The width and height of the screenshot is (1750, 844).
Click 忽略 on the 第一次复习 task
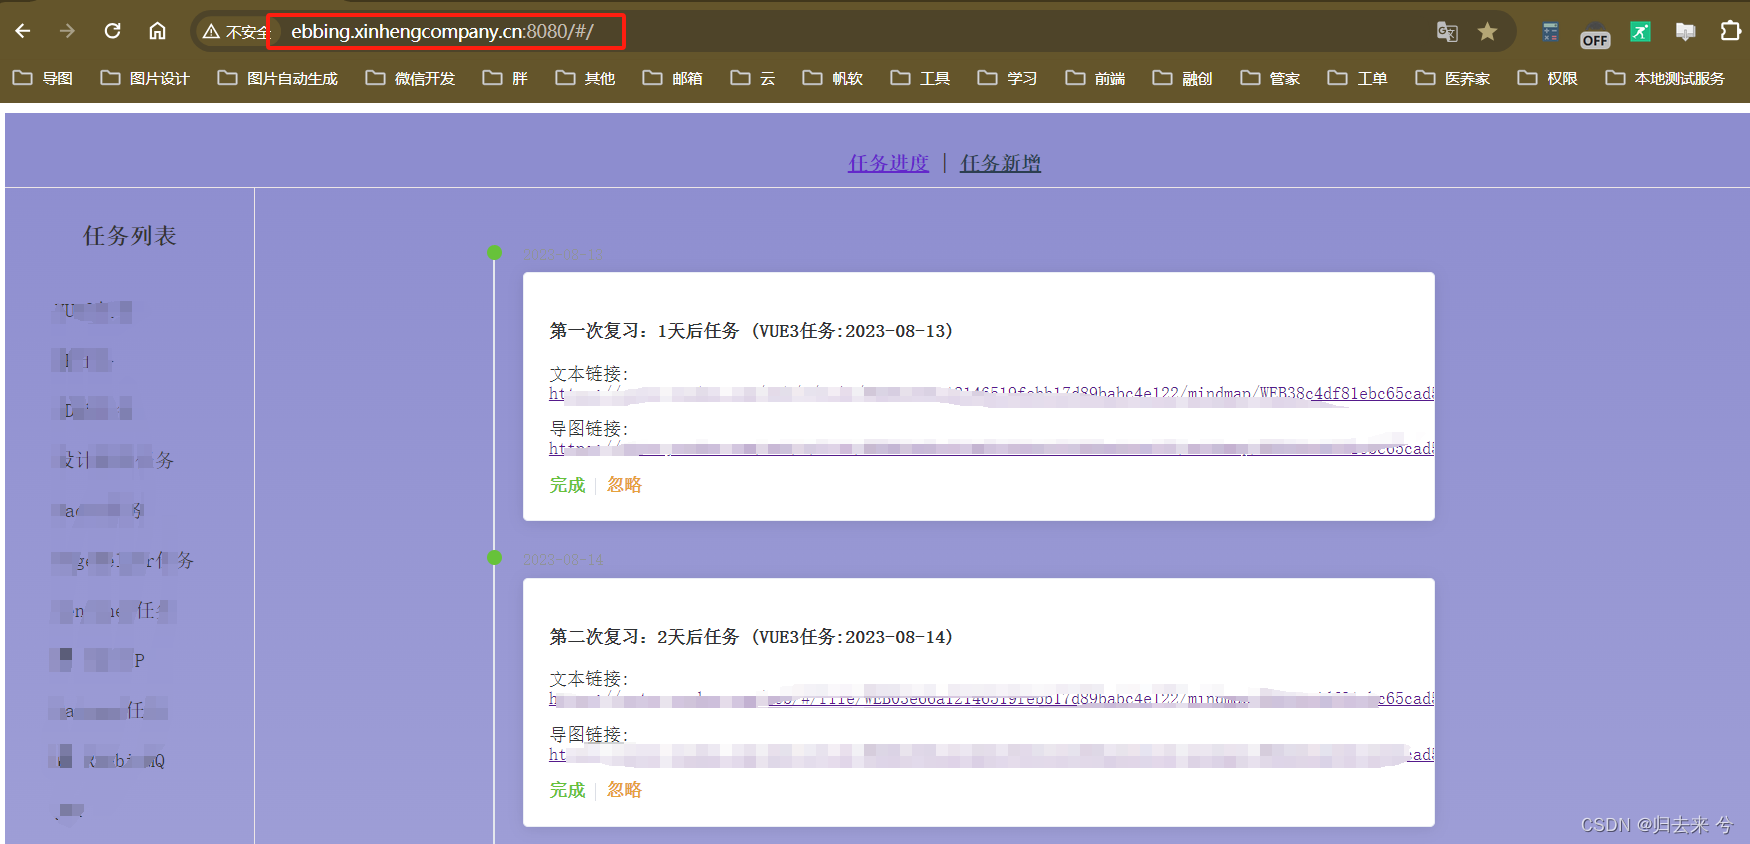624,485
